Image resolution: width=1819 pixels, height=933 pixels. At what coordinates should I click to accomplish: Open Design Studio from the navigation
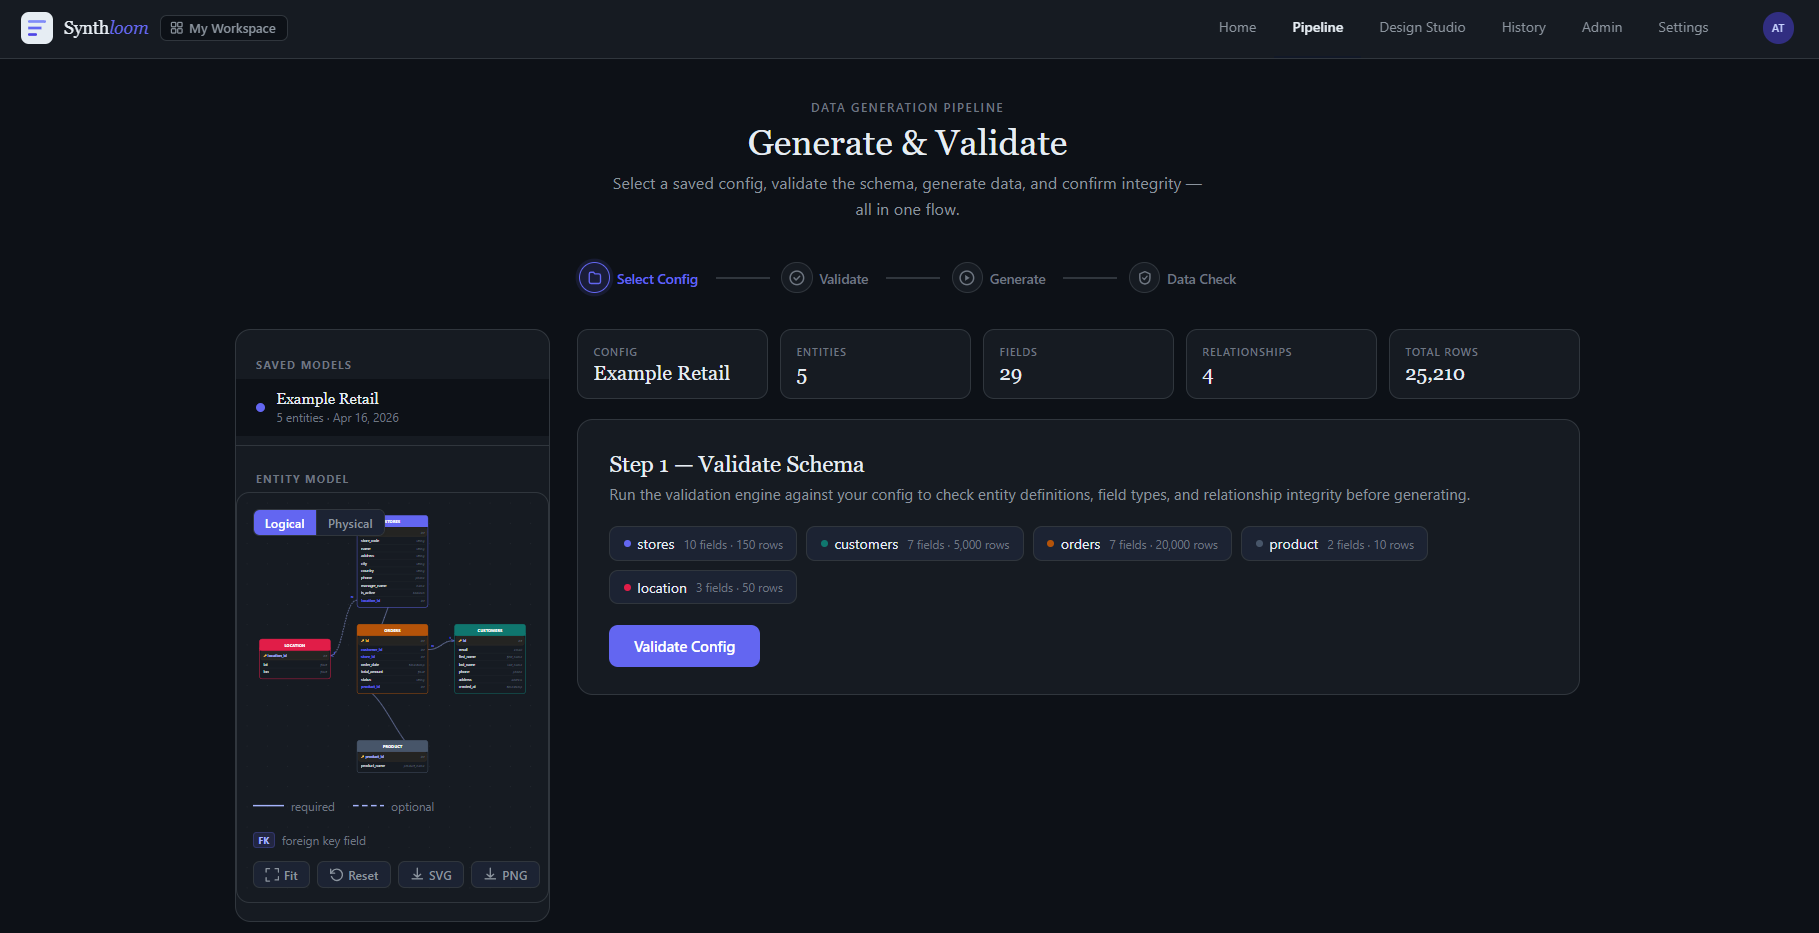1422,27
